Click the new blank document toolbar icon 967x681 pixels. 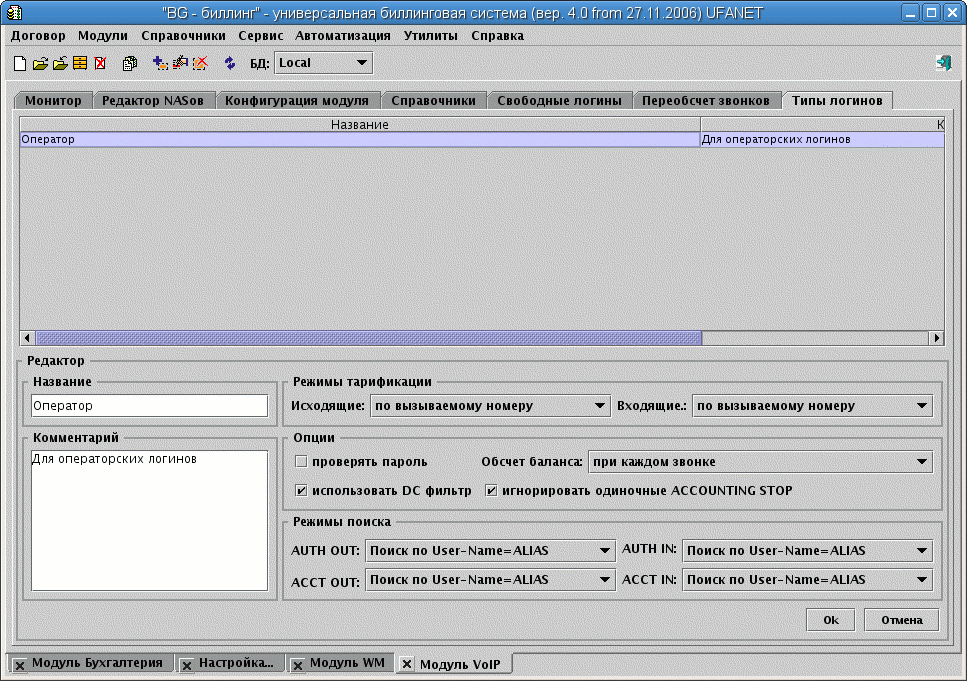pyautogui.click(x=20, y=63)
